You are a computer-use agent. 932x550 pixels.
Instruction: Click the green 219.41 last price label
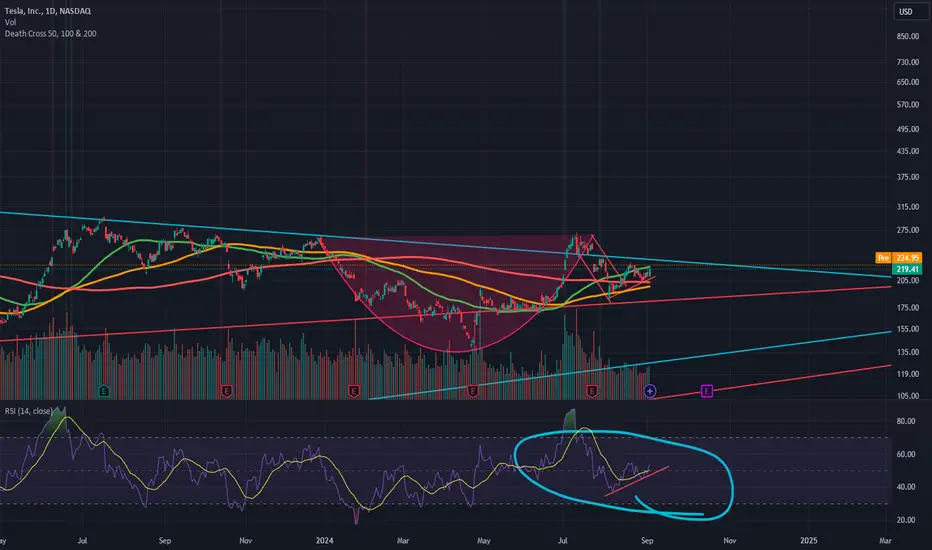tap(908, 269)
